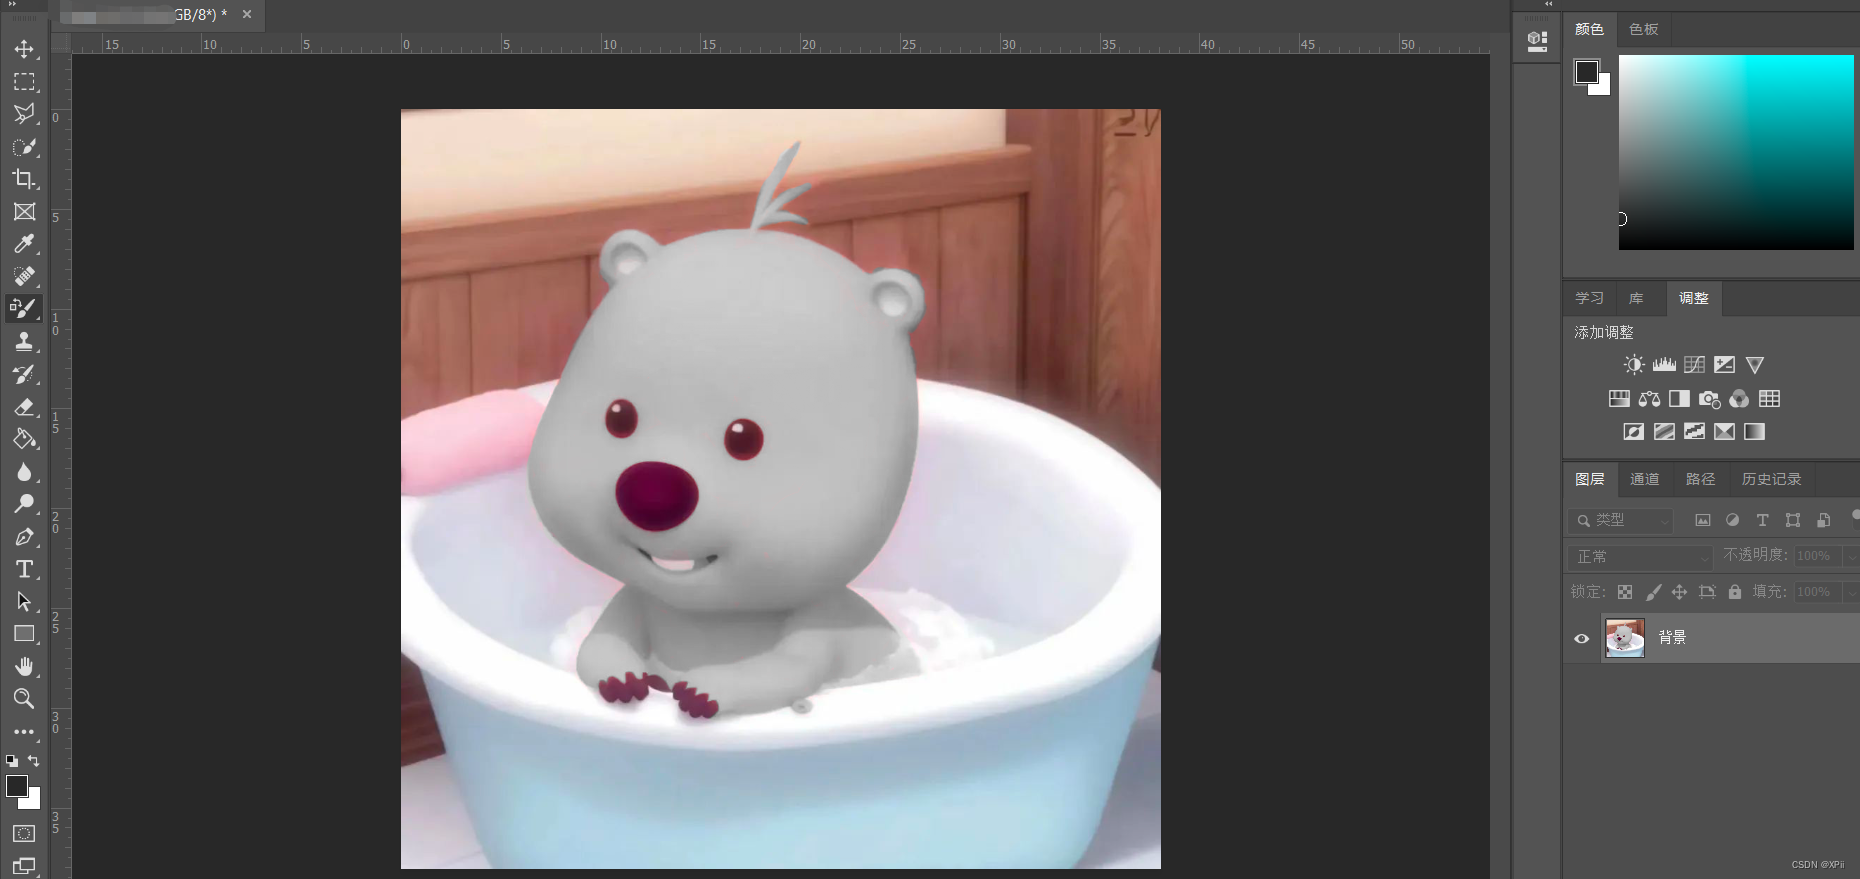This screenshot has height=879, width=1860.
Task: Select the Zoom magnifier tool
Action: point(24,698)
